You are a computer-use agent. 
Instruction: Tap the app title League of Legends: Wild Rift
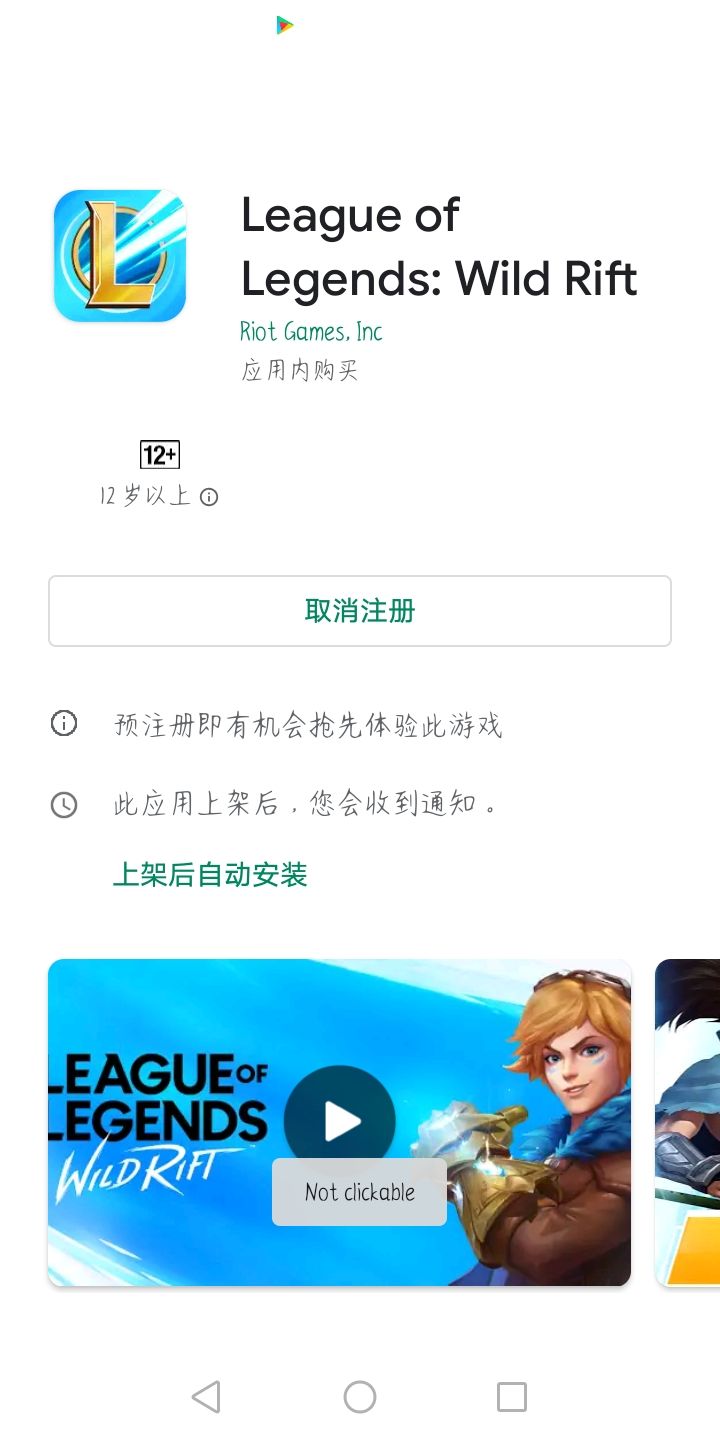point(439,247)
